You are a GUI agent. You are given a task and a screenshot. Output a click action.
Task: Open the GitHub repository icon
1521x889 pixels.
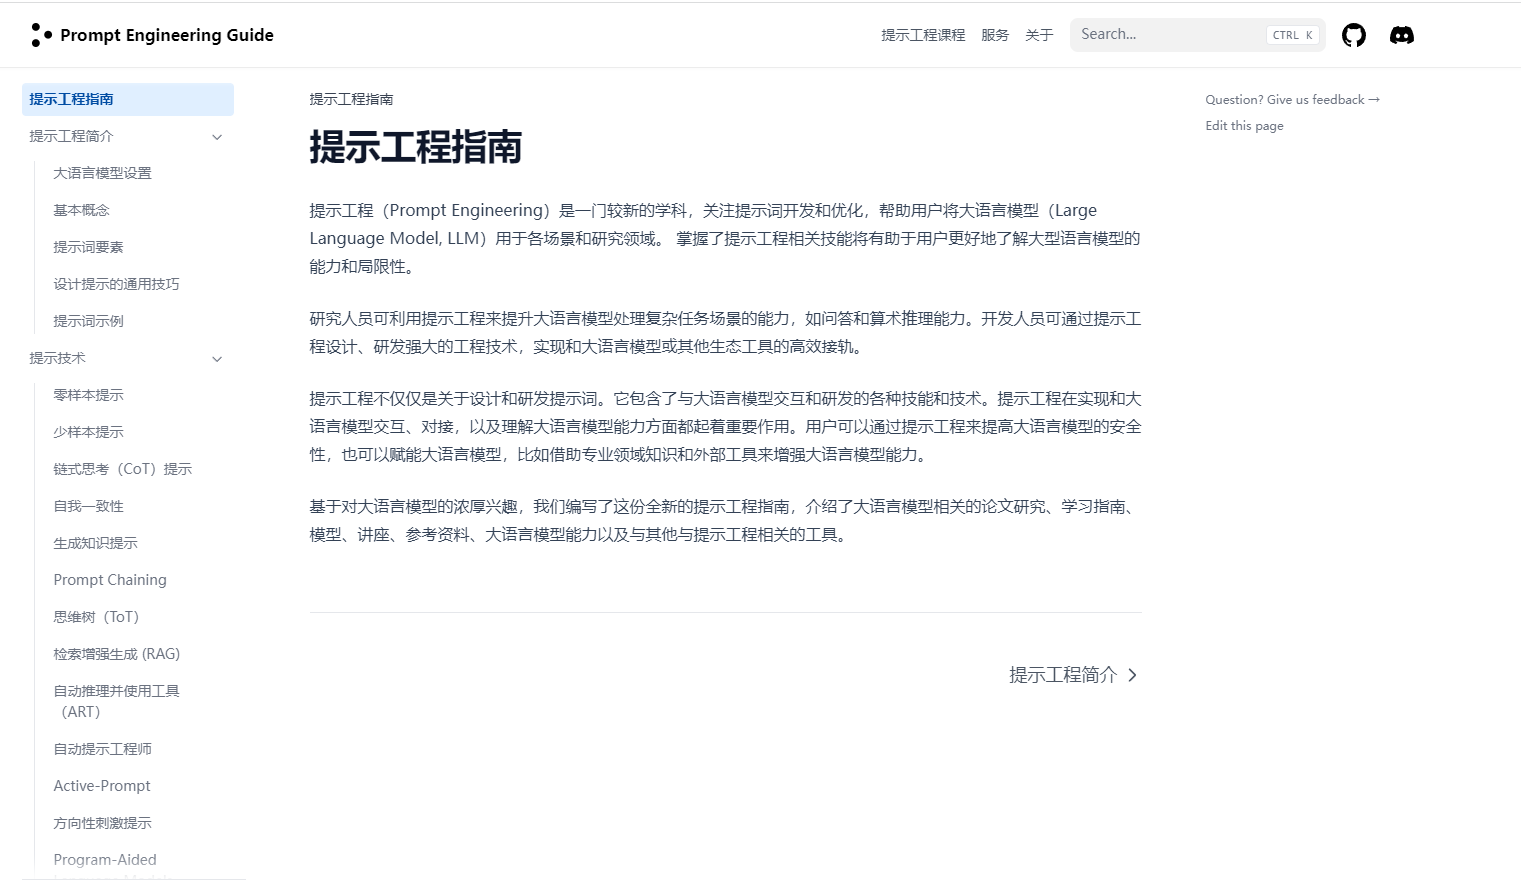1353,35
